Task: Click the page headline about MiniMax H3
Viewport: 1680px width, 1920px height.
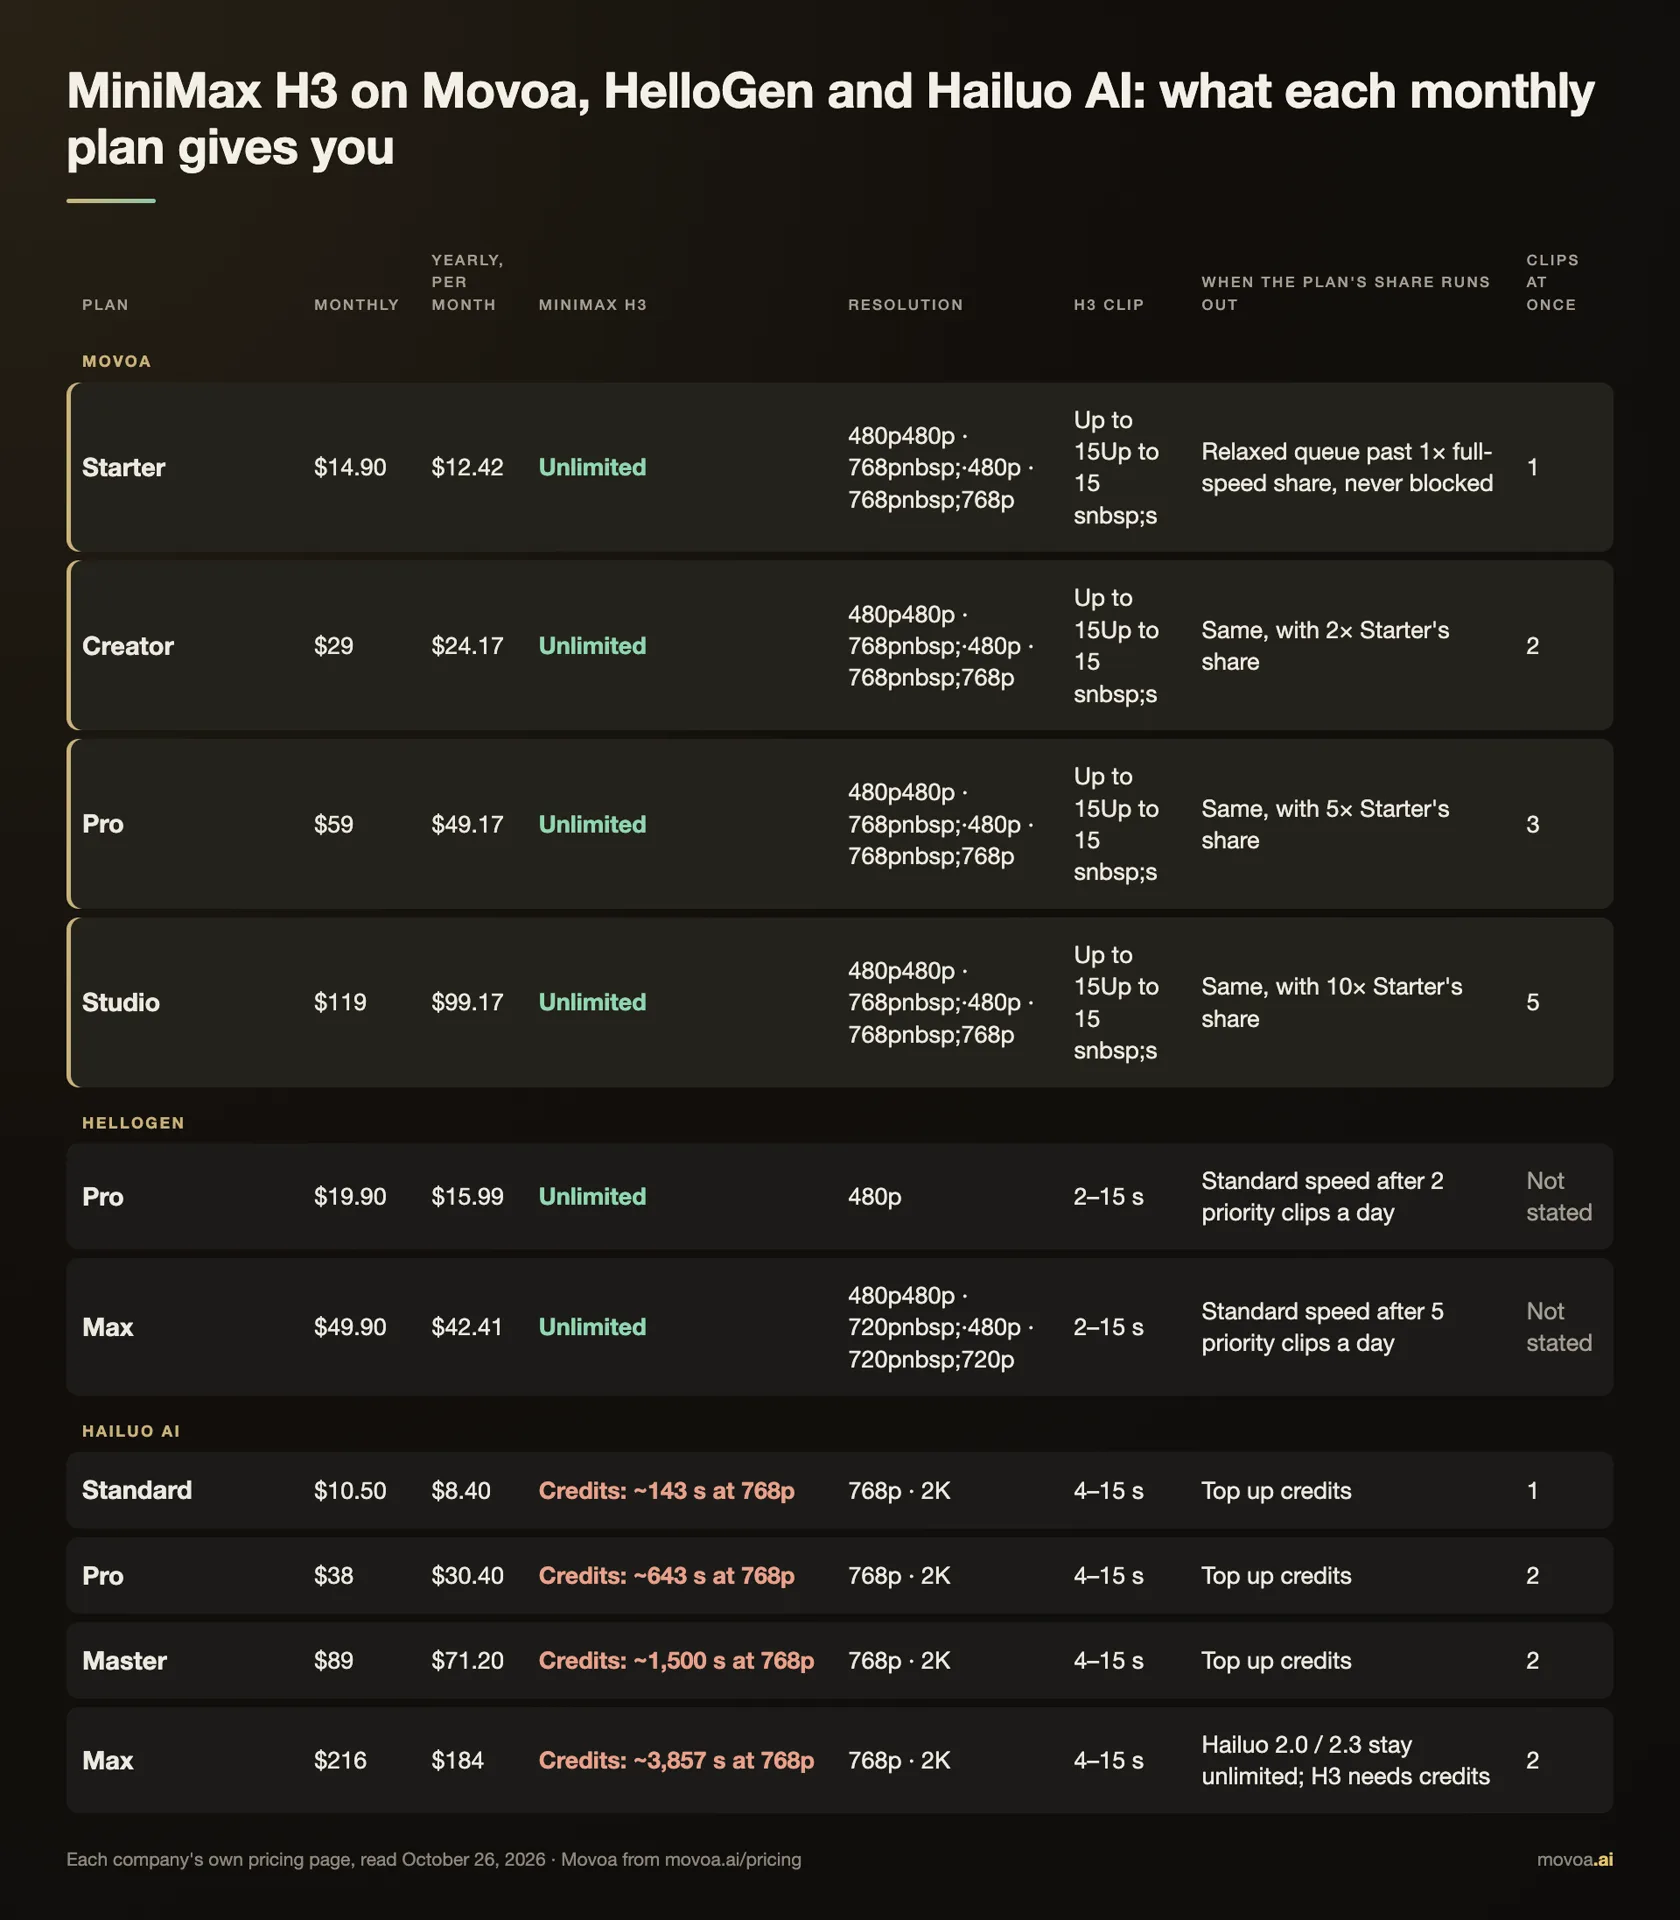Action: [x=830, y=119]
